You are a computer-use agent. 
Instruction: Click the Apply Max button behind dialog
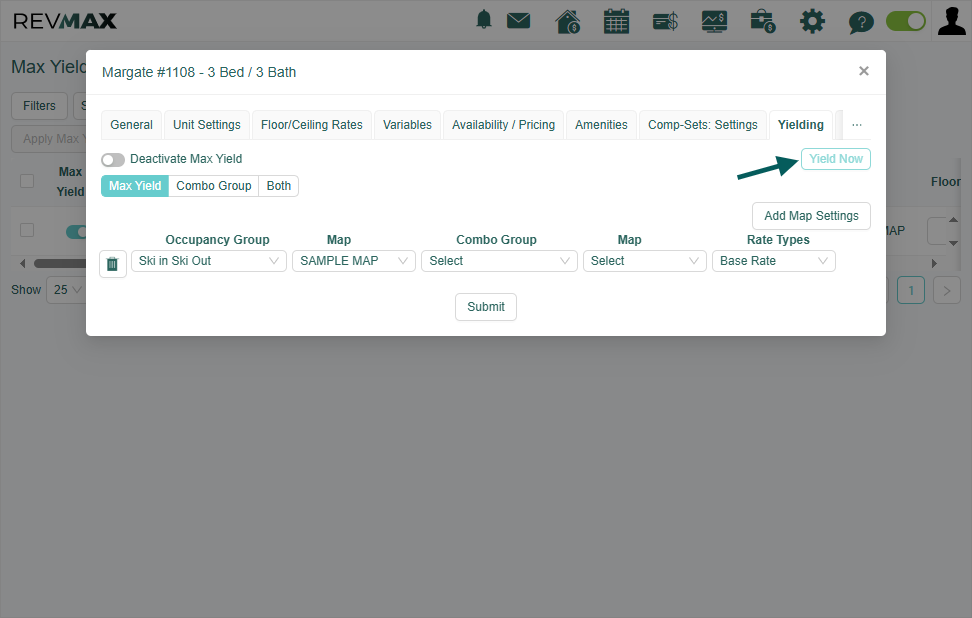point(50,139)
